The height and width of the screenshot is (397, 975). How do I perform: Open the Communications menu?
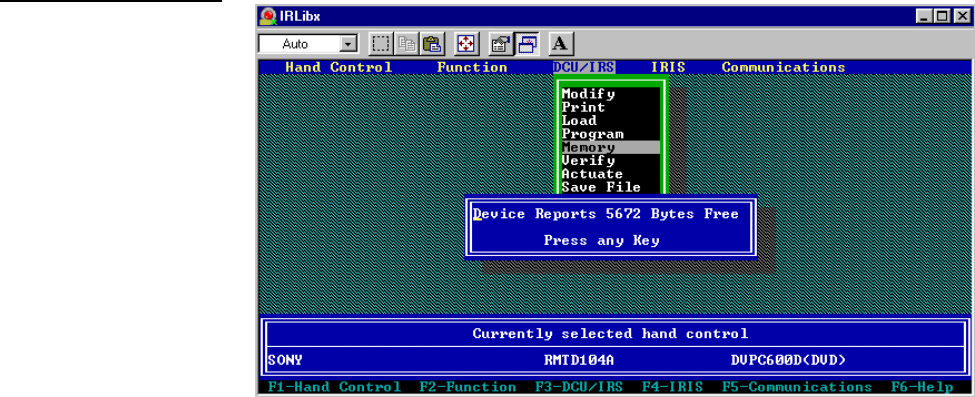click(x=783, y=67)
